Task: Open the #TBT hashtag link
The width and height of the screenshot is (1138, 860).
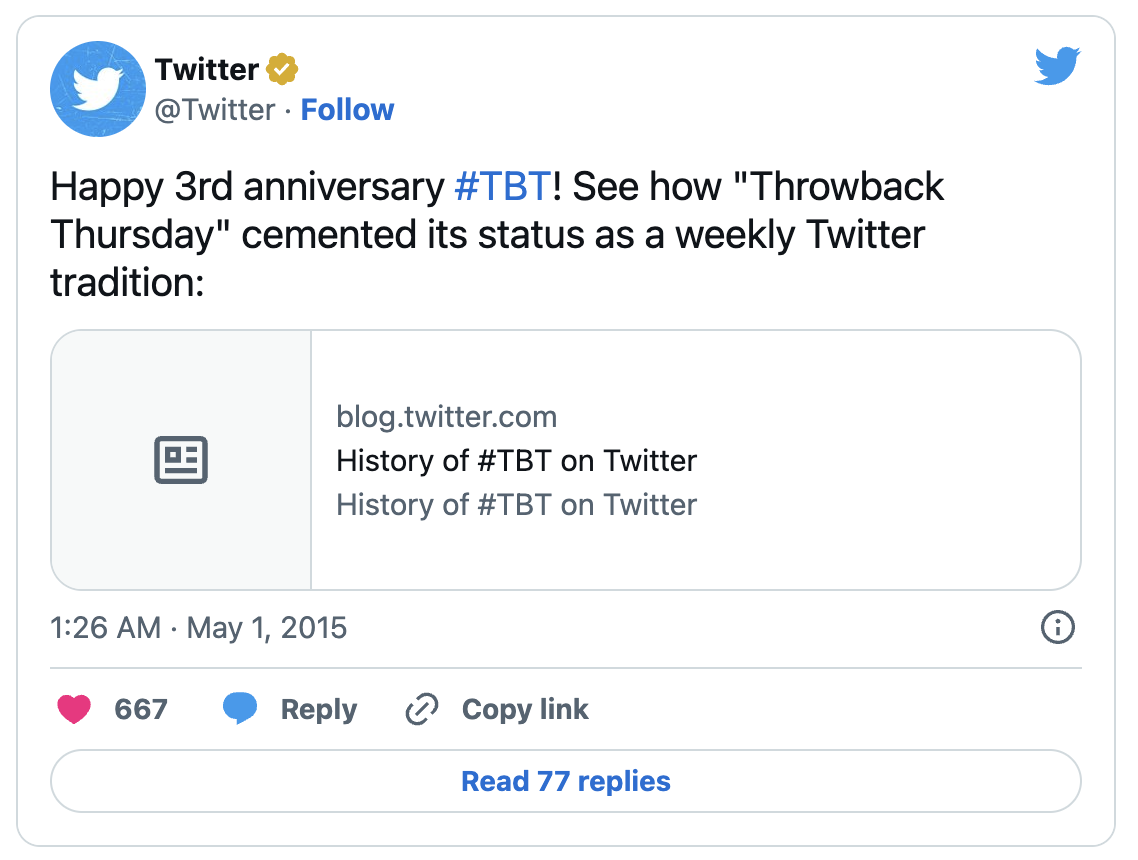Action: [502, 187]
